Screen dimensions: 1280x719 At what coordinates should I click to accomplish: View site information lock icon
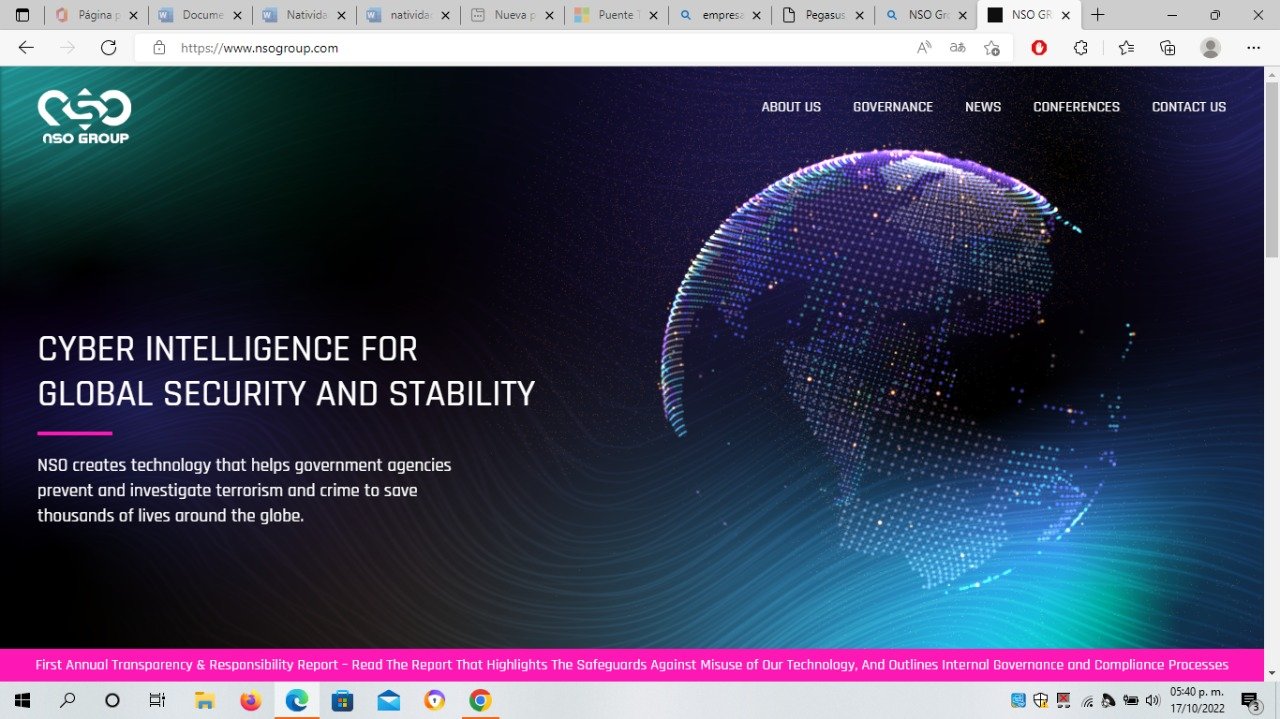[x=158, y=48]
